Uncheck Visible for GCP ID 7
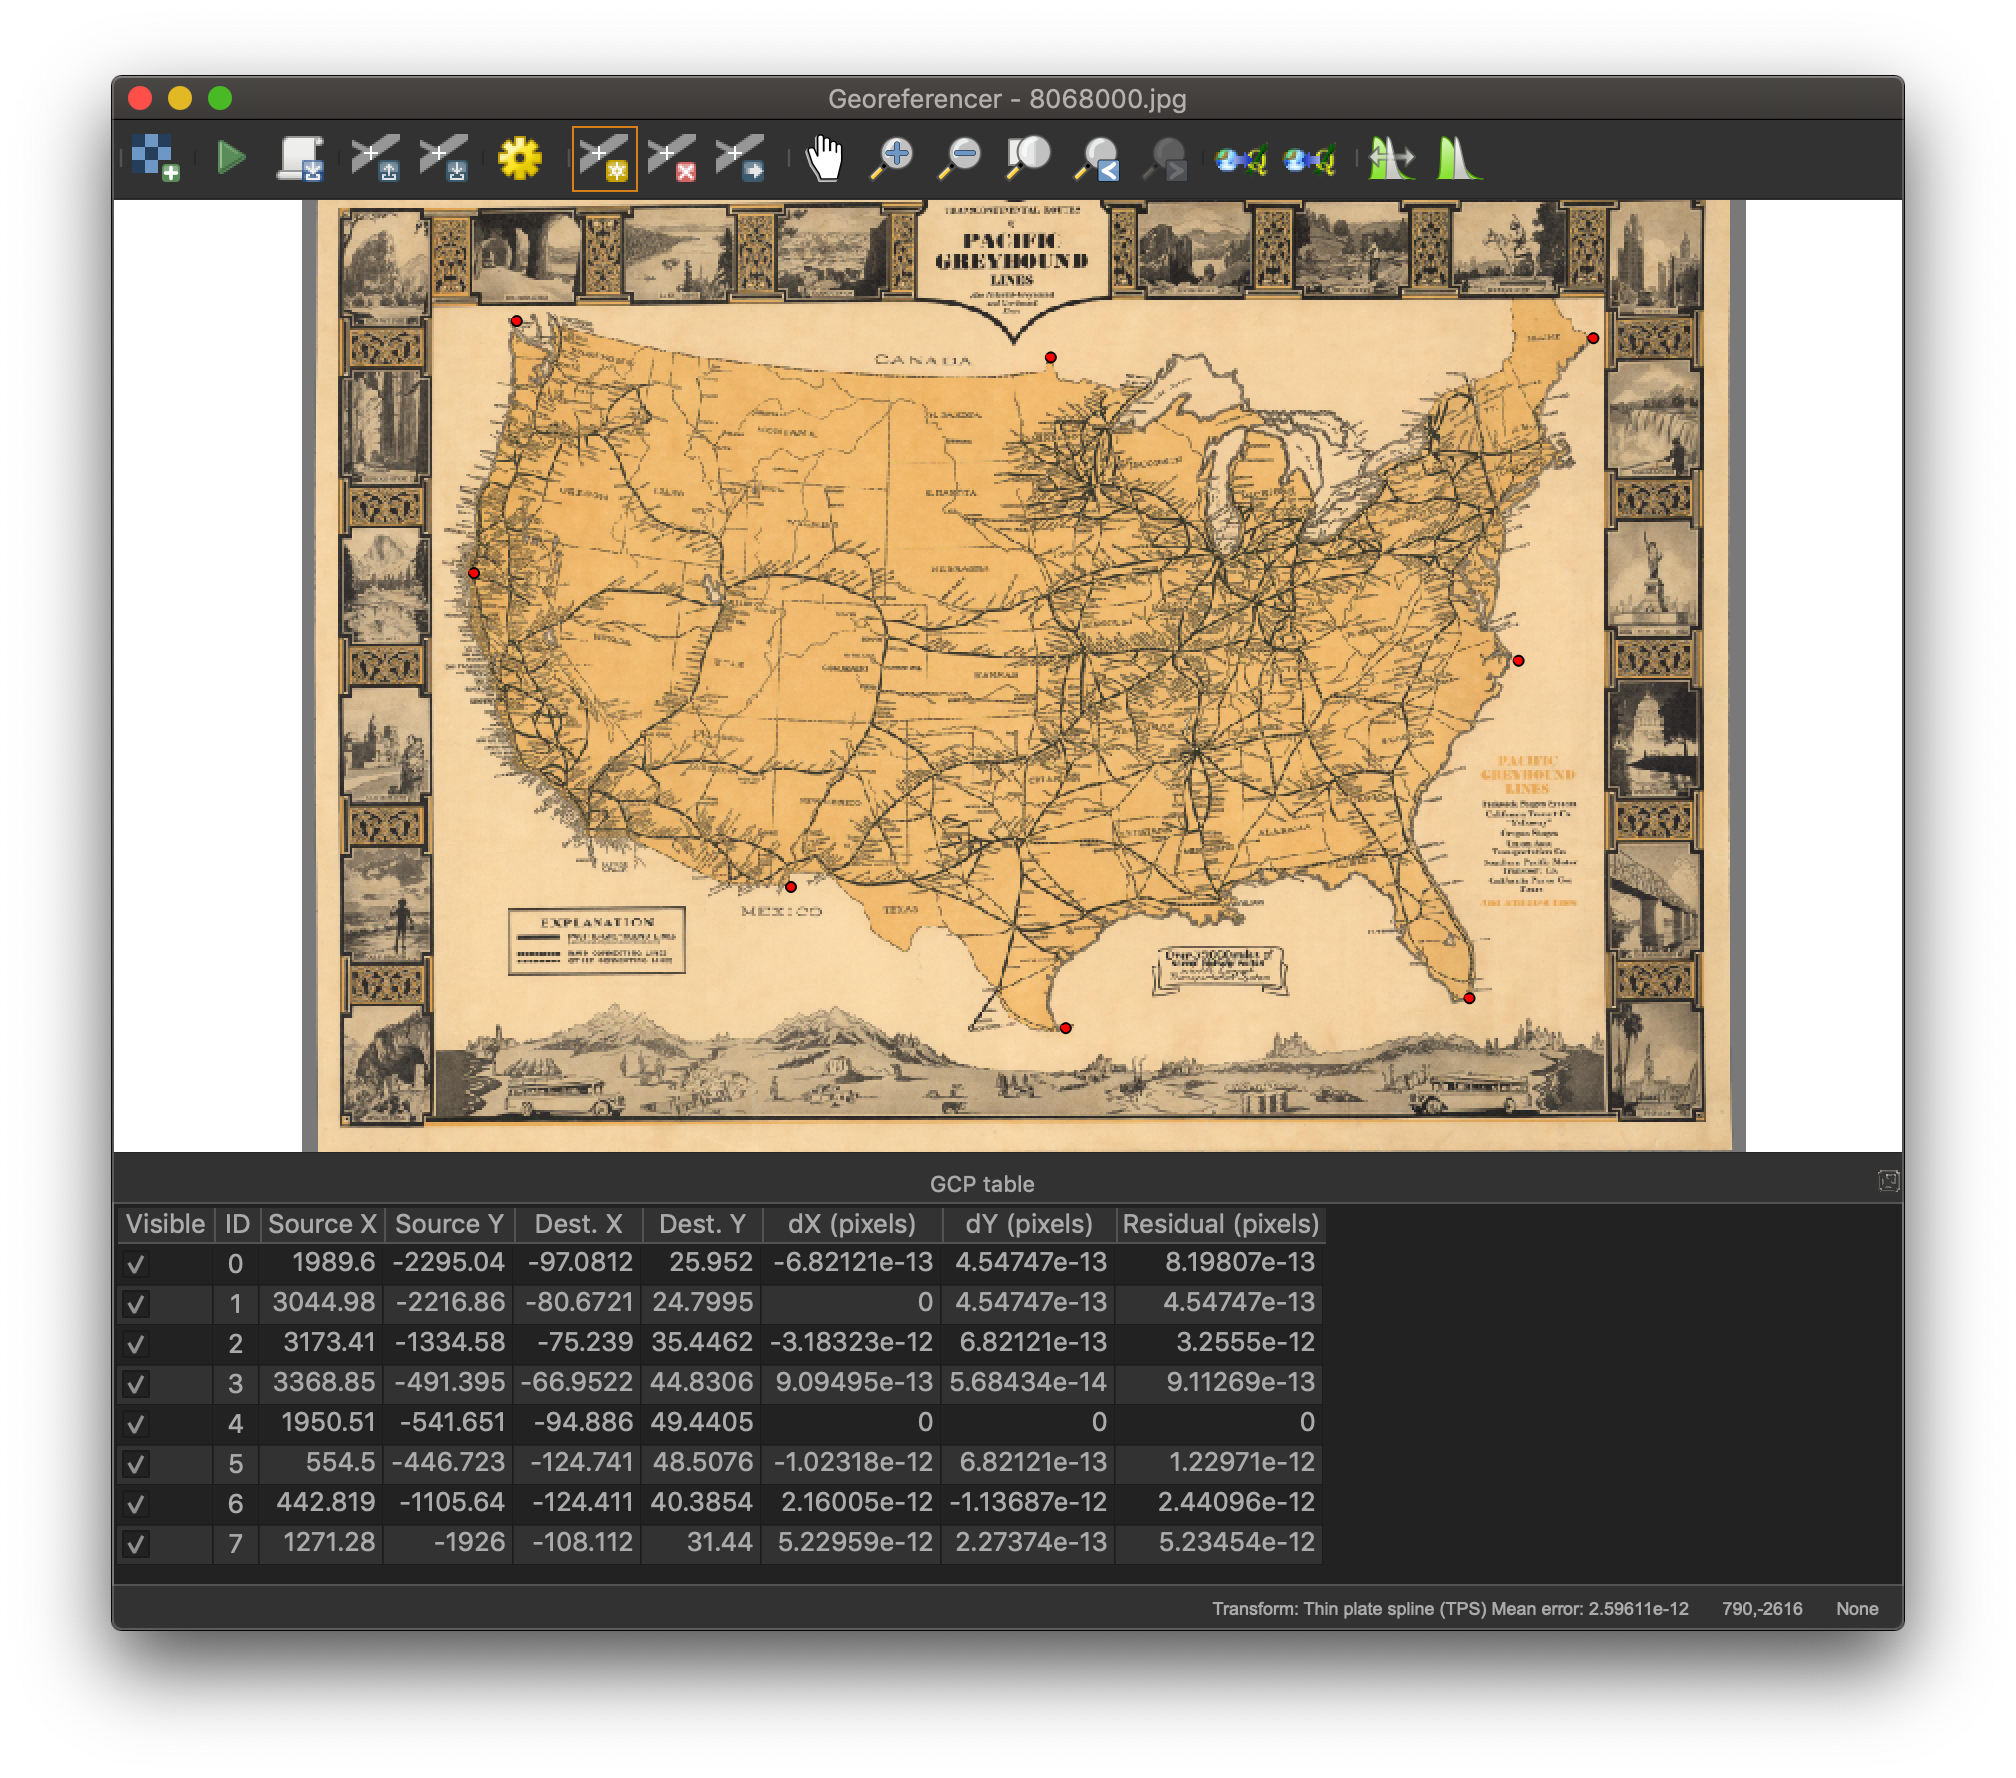Image resolution: width=2016 pixels, height=1778 pixels. pos(136,1544)
